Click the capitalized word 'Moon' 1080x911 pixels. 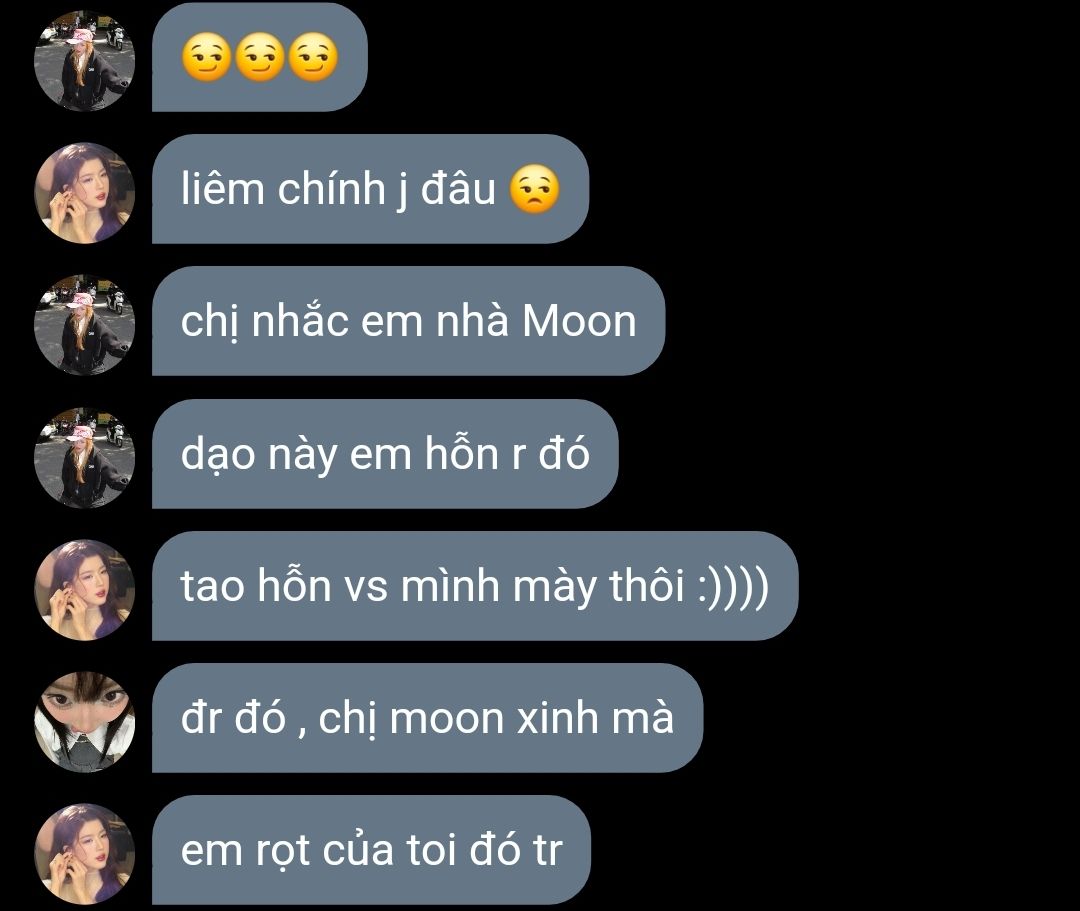point(579,322)
